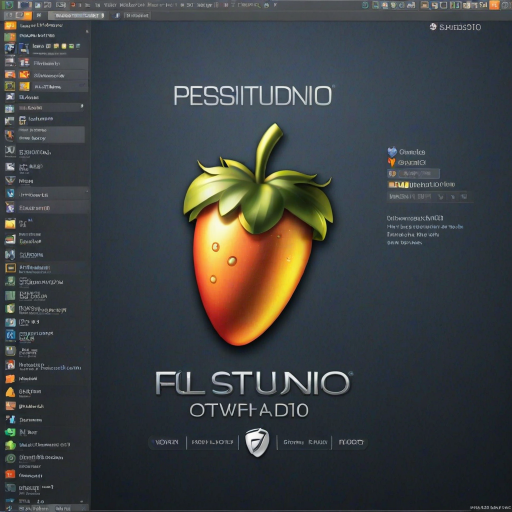Click the silver shield badge below the title

click(257, 442)
